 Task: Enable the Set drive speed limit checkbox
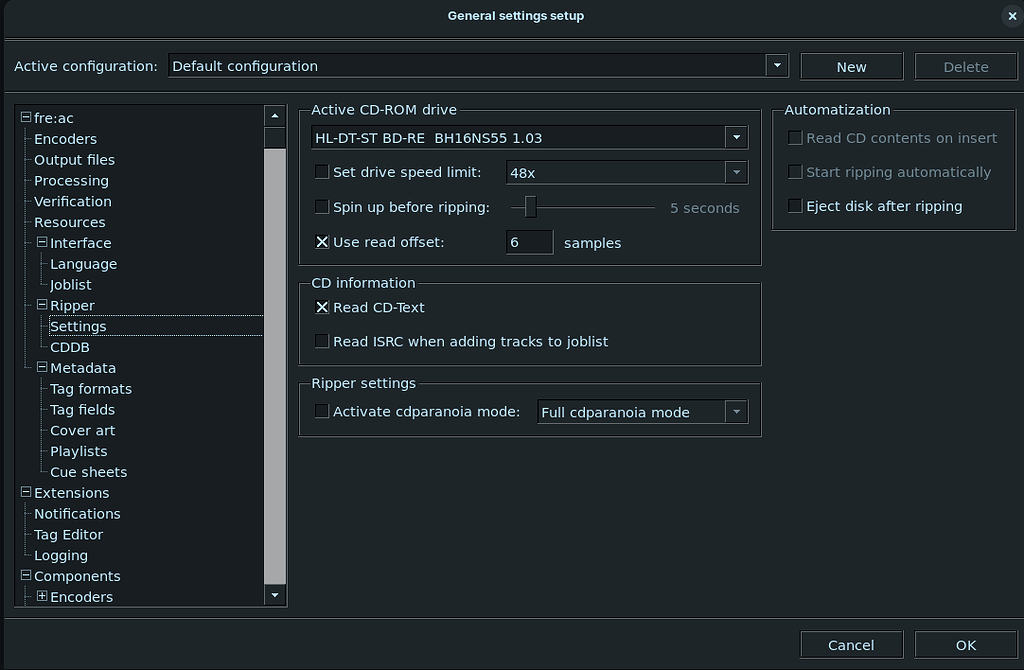(321, 172)
